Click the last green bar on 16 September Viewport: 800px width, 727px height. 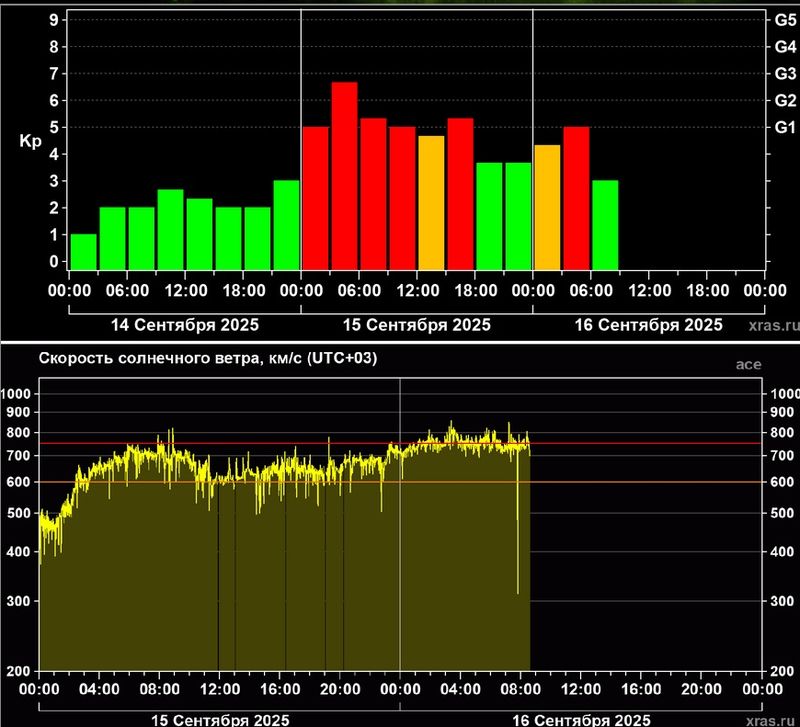pyautogui.click(x=605, y=225)
